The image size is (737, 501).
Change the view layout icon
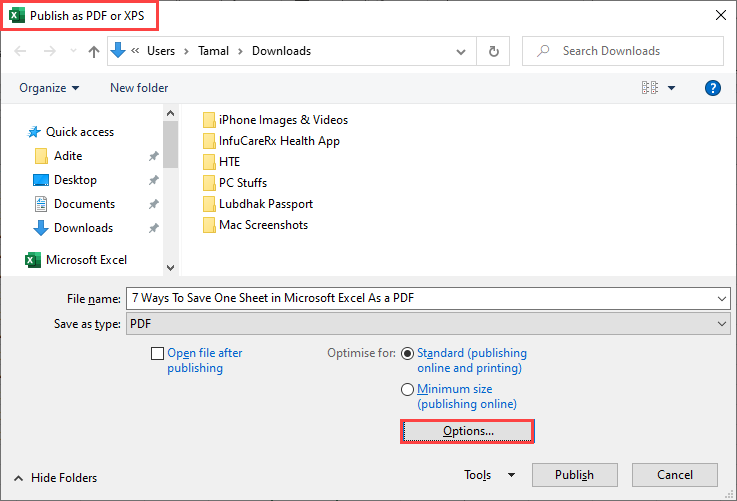[650, 87]
